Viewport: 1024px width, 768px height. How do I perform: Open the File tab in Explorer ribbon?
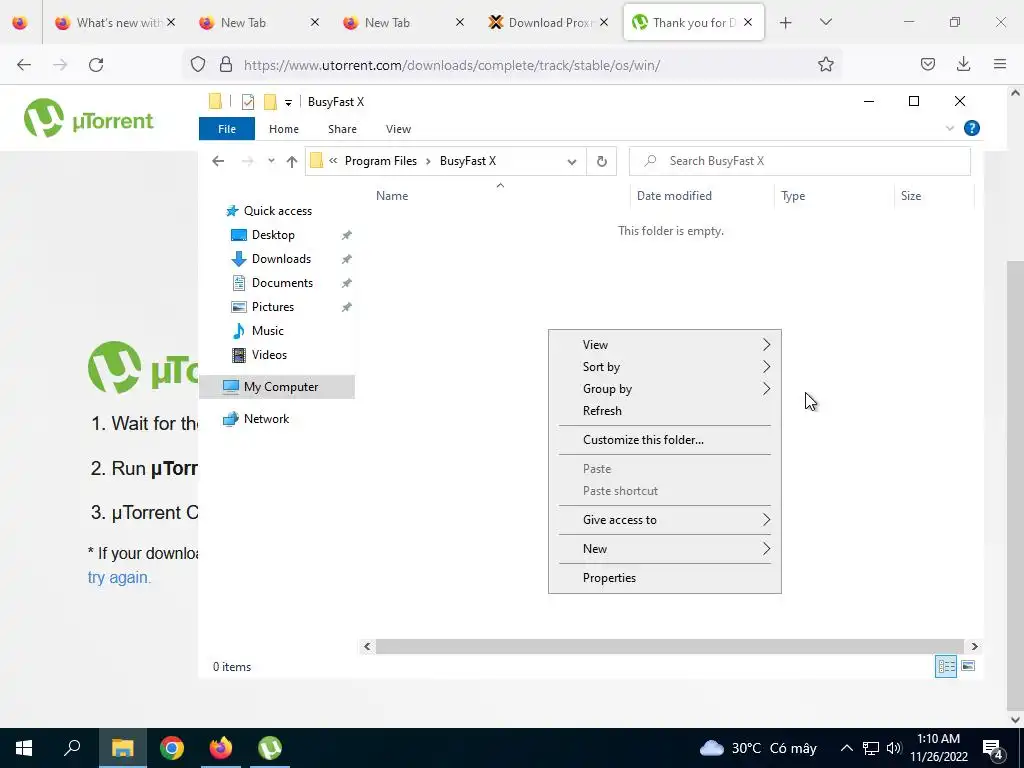click(227, 129)
